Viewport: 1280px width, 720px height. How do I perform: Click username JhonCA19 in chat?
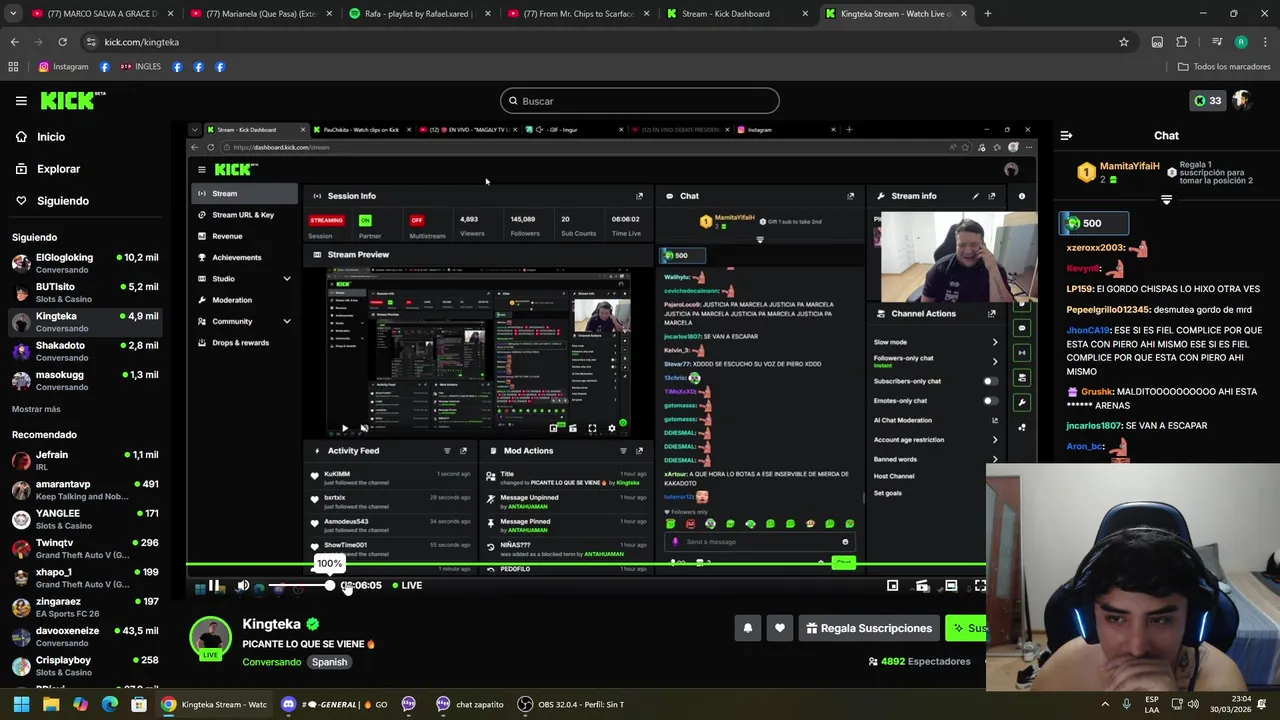pos(1088,330)
